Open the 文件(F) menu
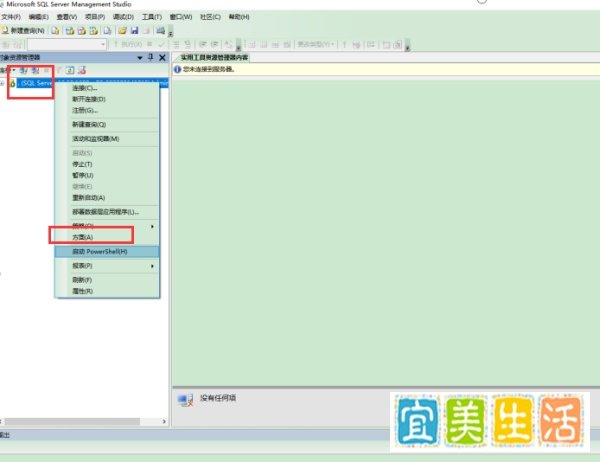Image resolution: width=600 pixels, height=462 pixels. click(x=11, y=17)
